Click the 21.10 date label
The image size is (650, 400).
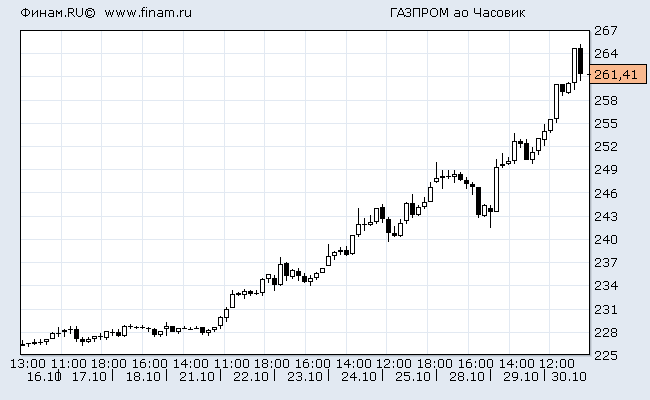pos(197,377)
